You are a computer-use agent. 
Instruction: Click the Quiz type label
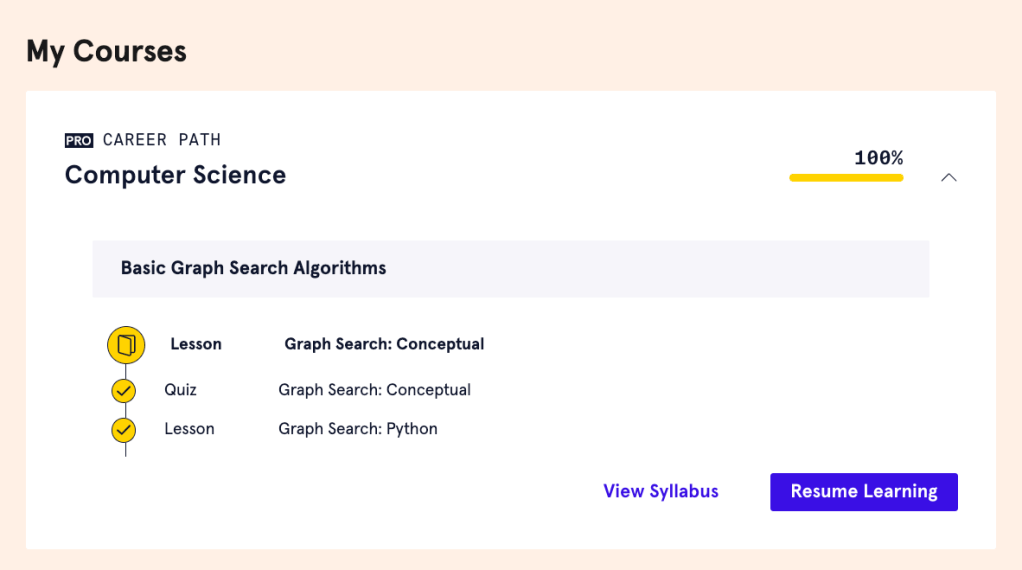(x=181, y=390)
